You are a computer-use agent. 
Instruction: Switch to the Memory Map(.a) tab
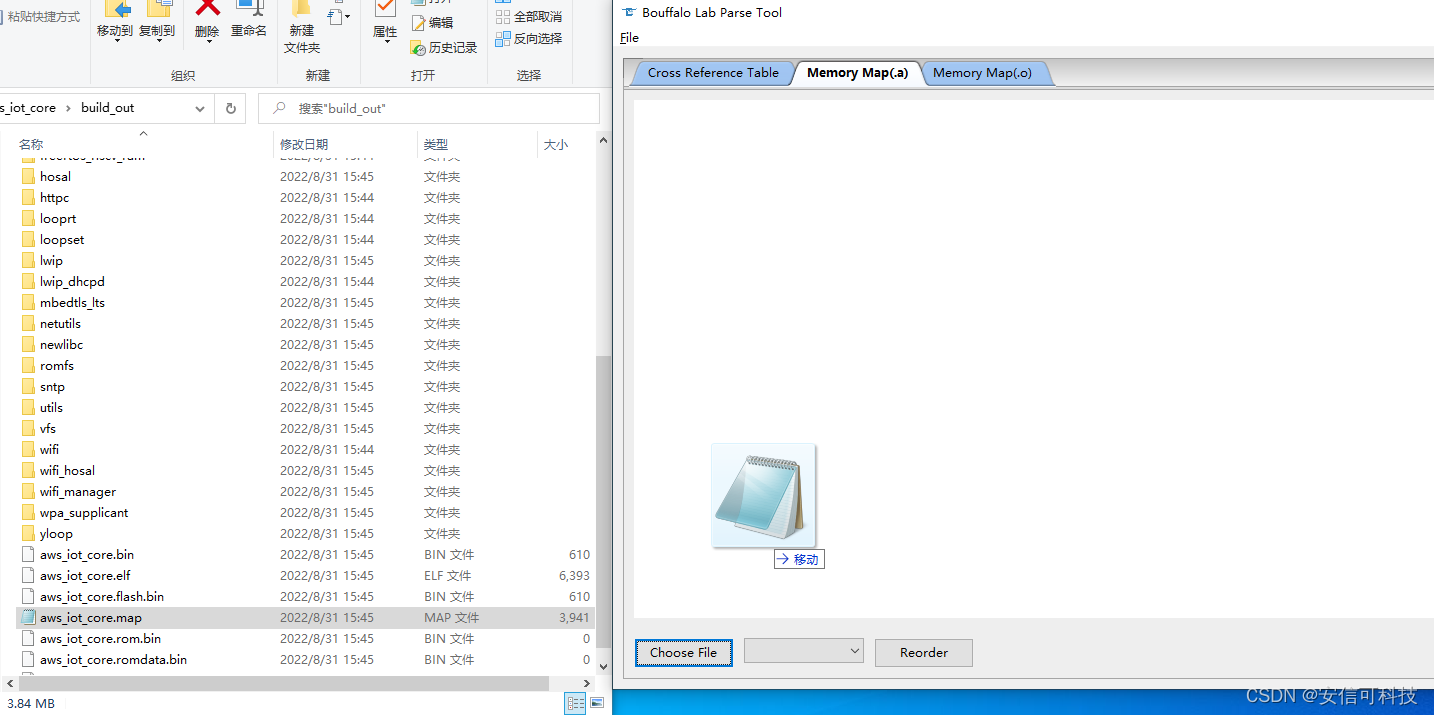coord(858,73)
